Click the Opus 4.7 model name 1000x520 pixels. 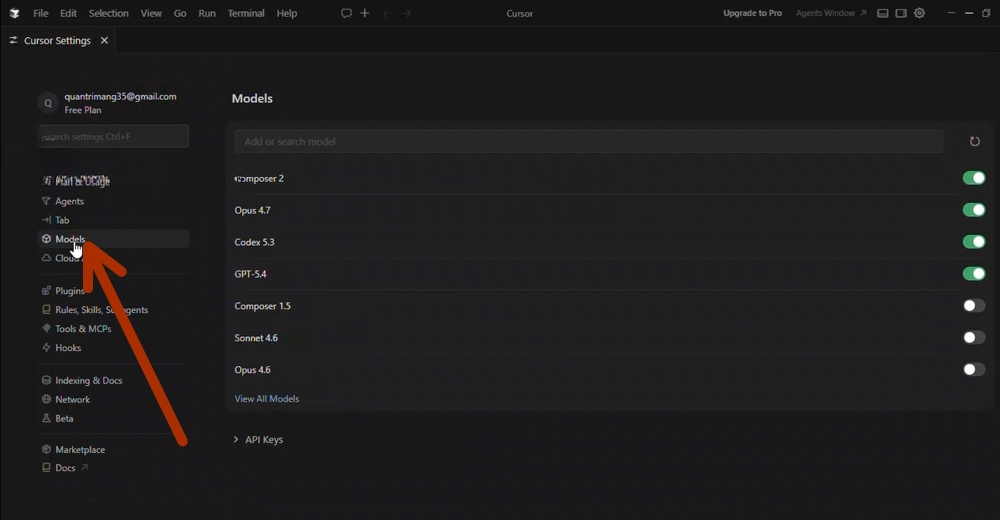point(253,210)
